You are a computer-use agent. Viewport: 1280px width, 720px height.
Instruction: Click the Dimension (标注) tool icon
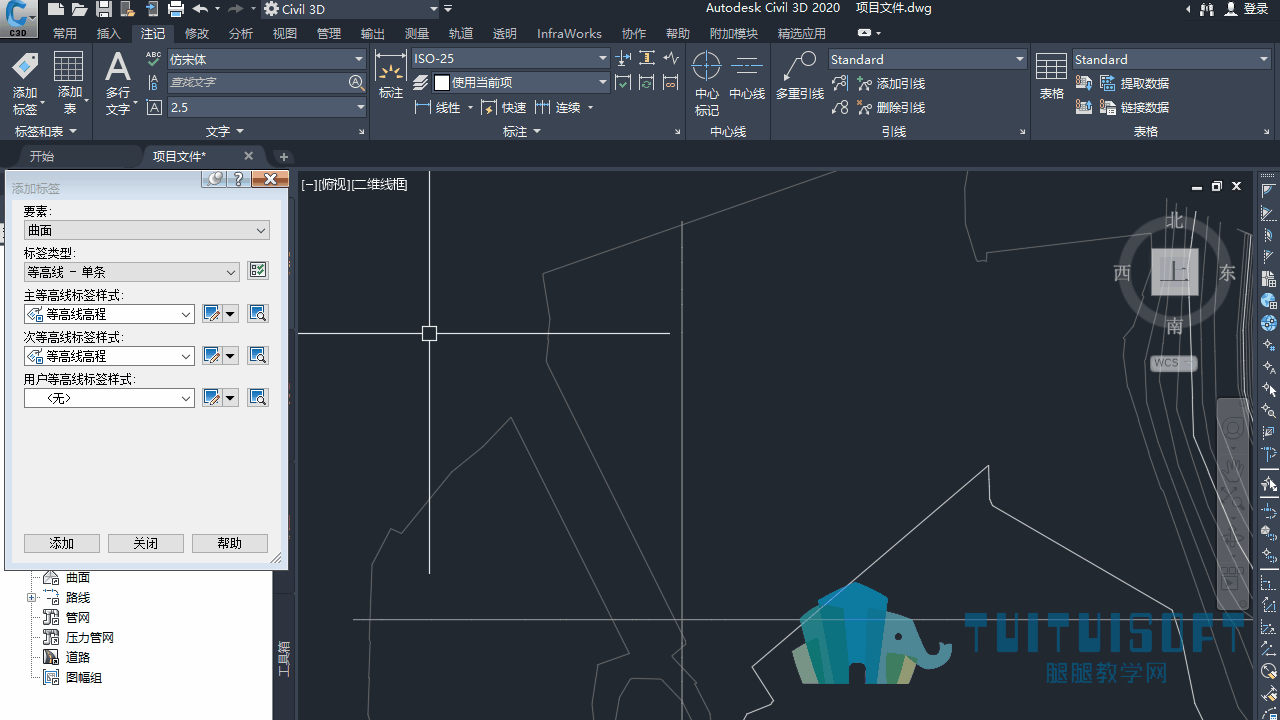coord(390,76)
